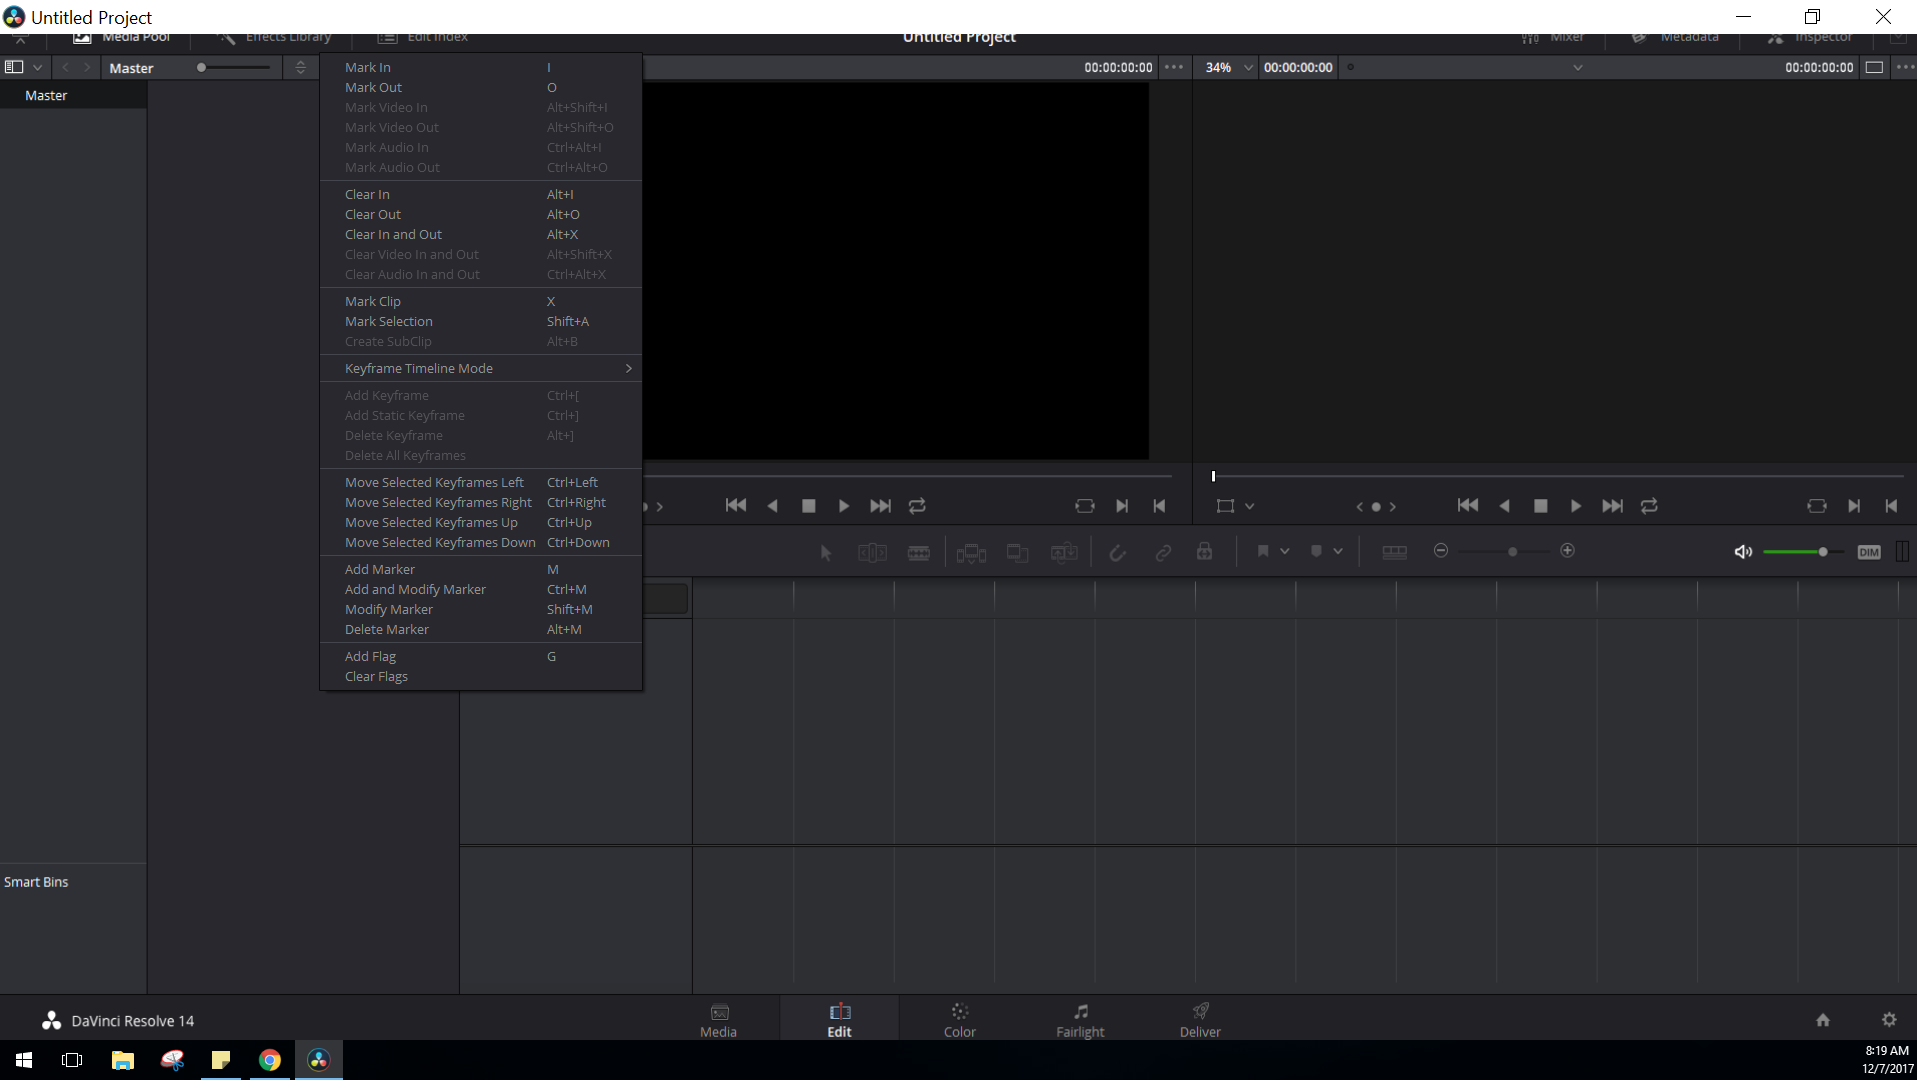This screenshot has width=1917, height=1080.
Task: Click Match Frame icon in source viewer
Action: pos(1085,506)
